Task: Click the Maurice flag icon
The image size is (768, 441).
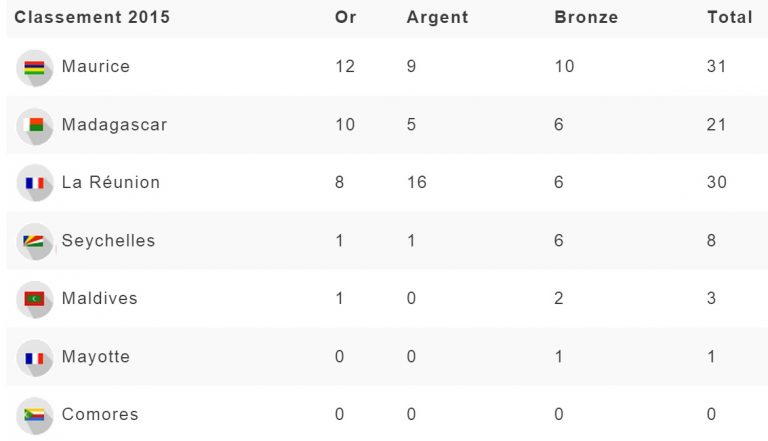Action: 35,68
